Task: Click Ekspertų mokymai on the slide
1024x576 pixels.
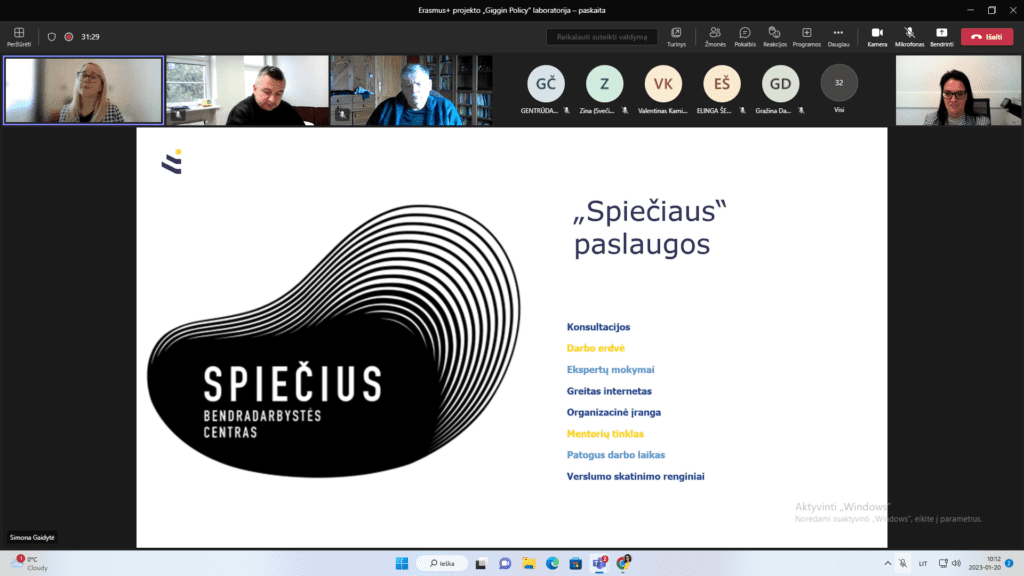Action: click(x=611, y=370)
